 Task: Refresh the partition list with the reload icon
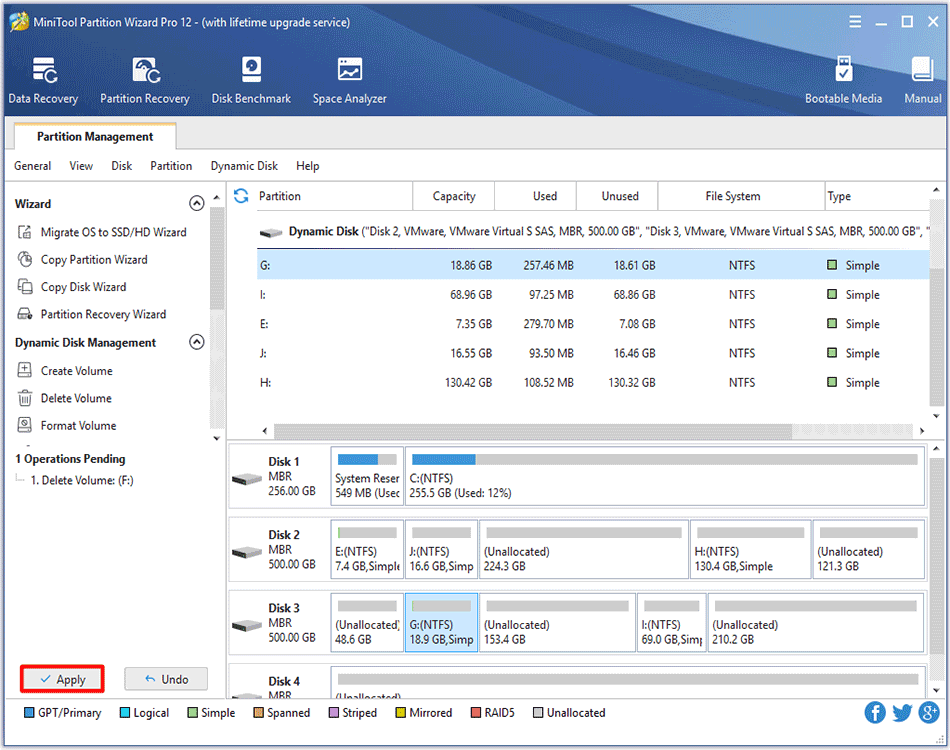pyautogui.click(x=241, y=196)
